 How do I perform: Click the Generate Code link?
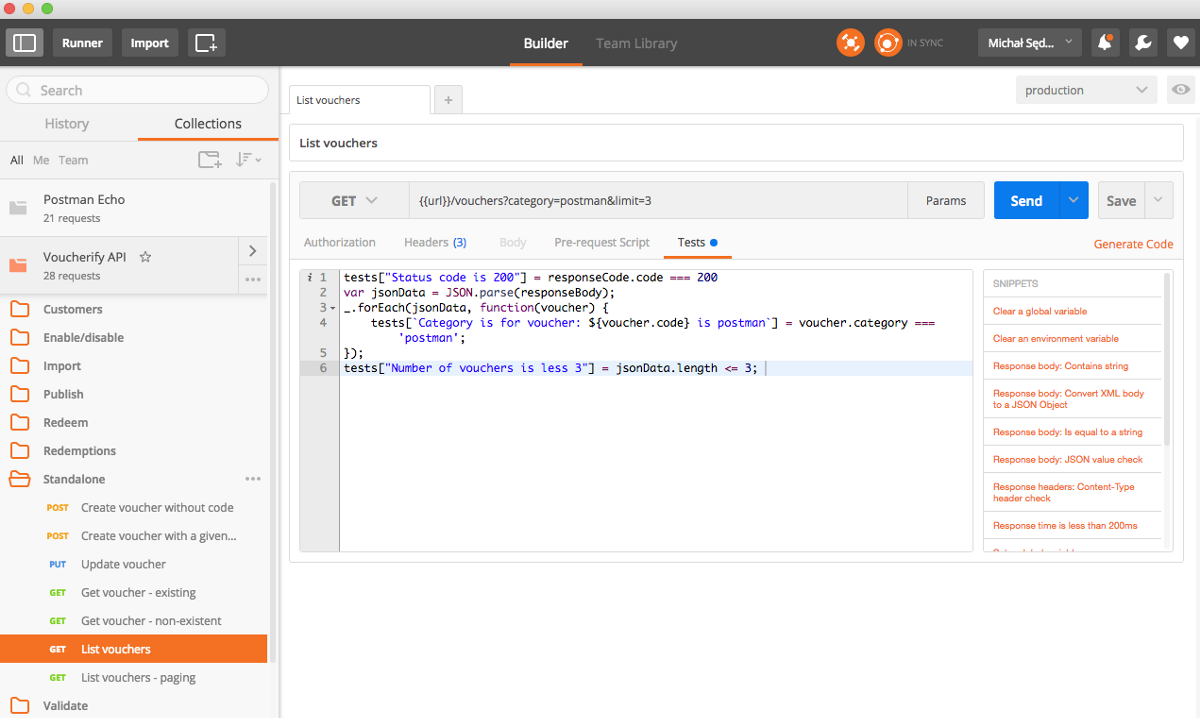(1134, 244)
